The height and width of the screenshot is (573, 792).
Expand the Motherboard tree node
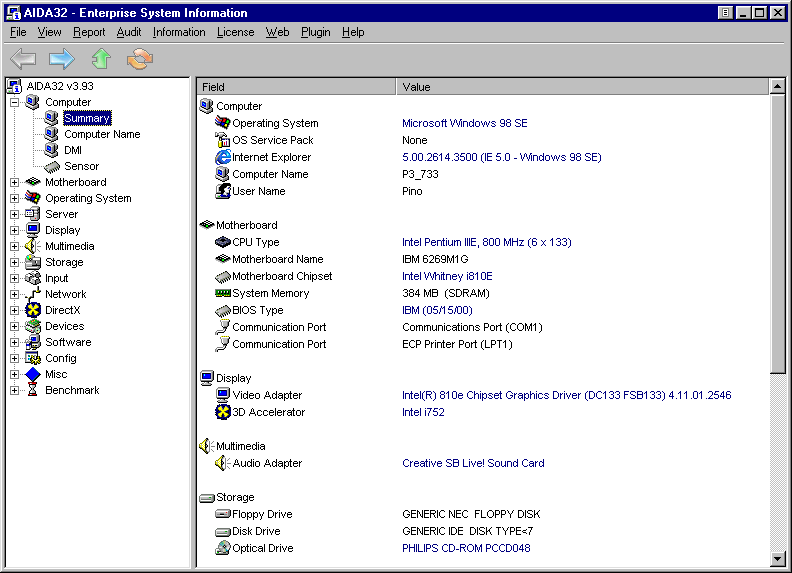[x=15, y=182]
